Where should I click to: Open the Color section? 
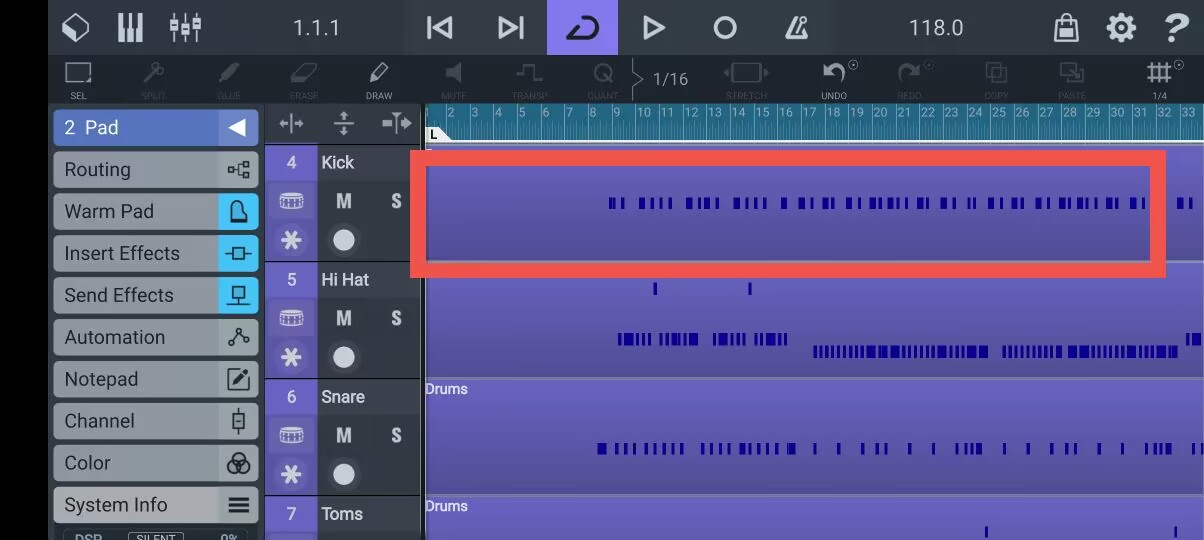(155, 464)
